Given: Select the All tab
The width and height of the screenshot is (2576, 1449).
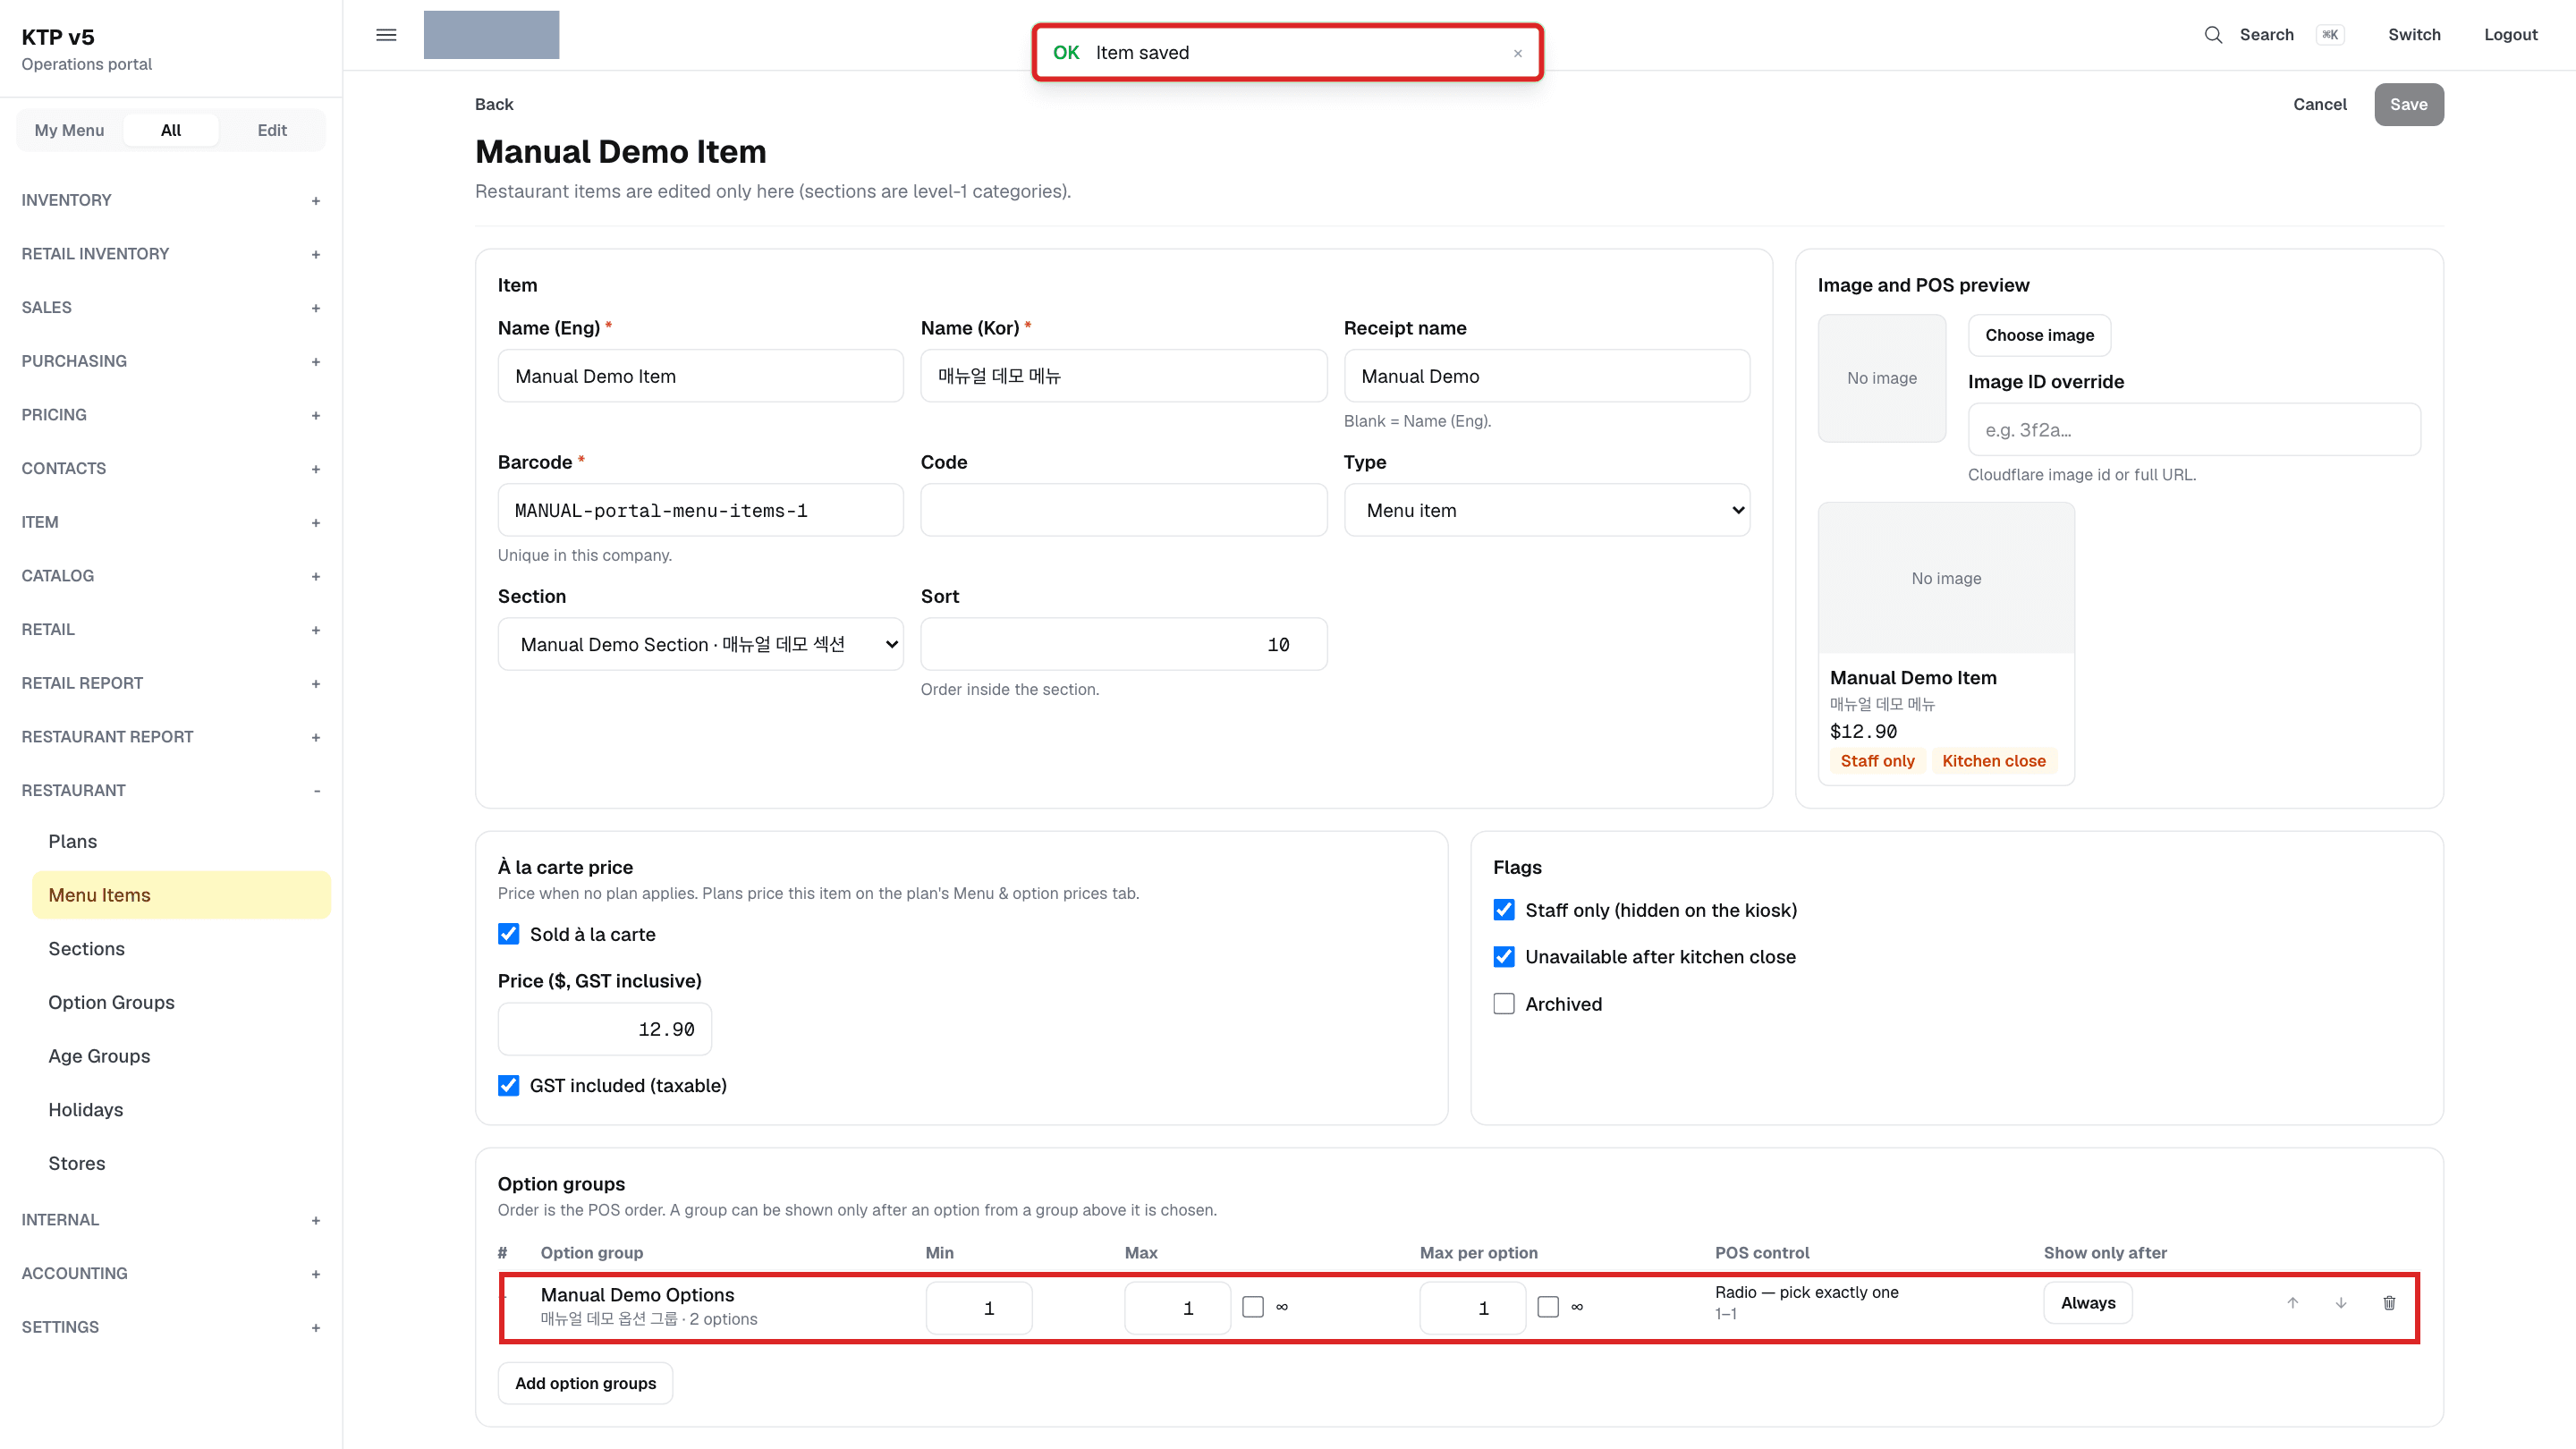Looking at the screenshot, I should pyautogui.click(x=171, y=130).
